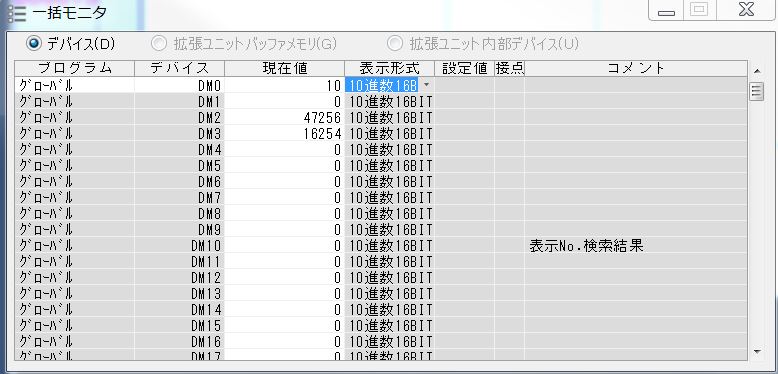Click the DM1 device cell

pyautogui.click(x=180, y=101)
